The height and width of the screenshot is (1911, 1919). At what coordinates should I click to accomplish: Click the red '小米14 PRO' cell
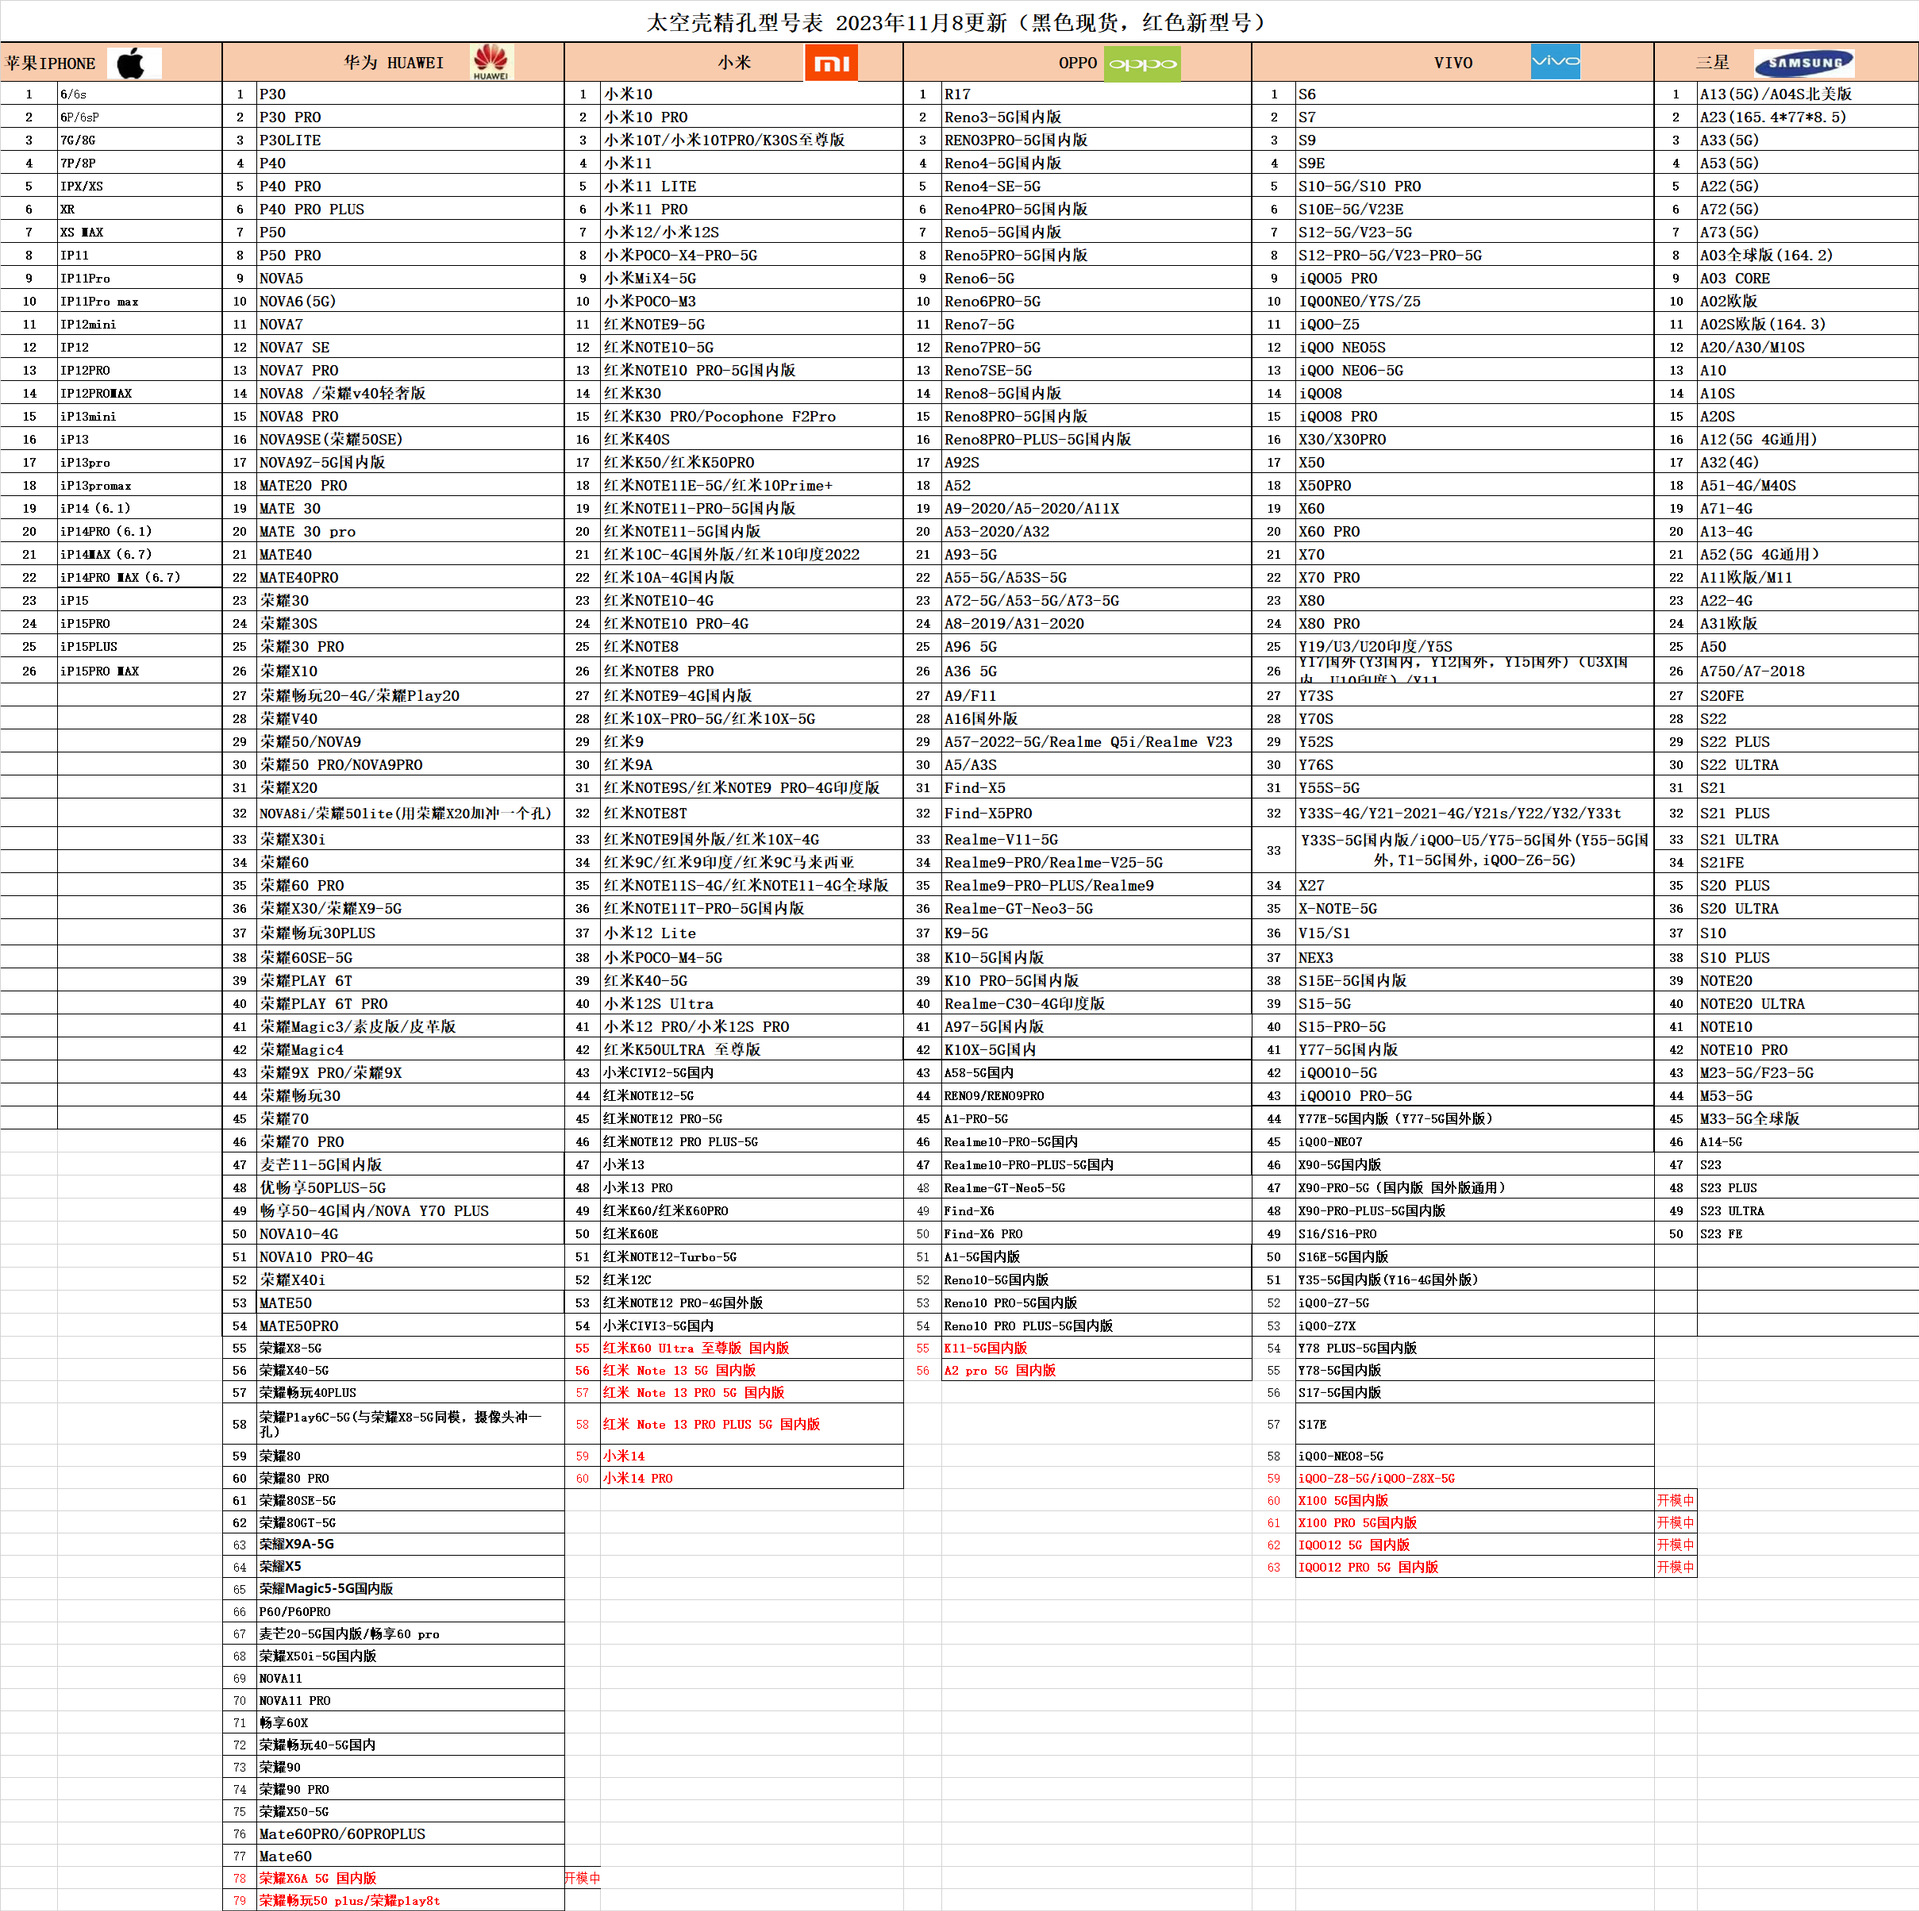coord(752,1477)
